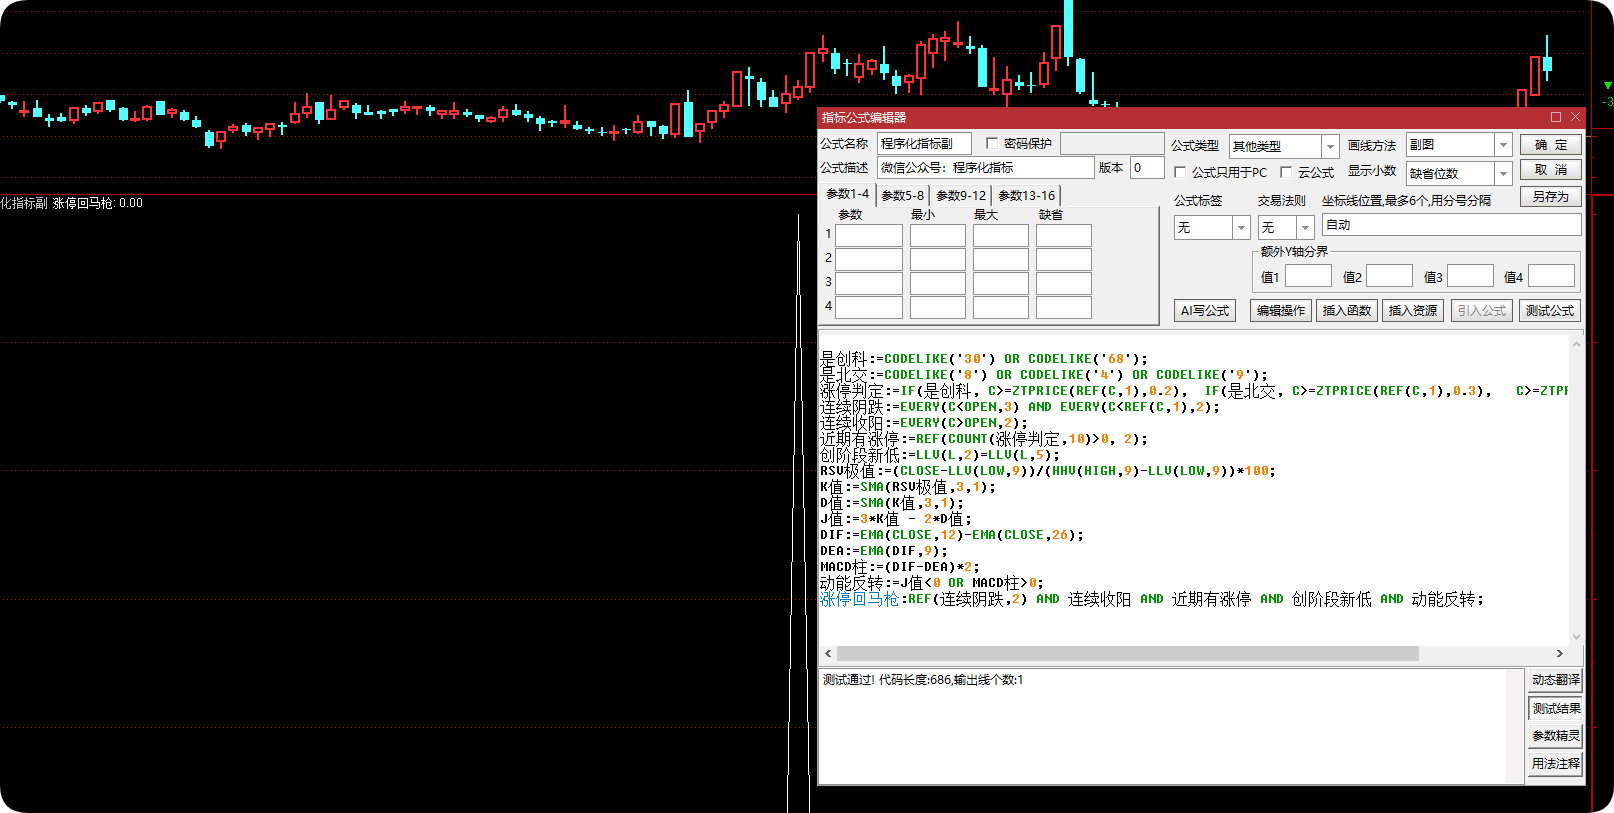Click the 插入资源 button
This screenshot has height=813, width=1614.
click(x=1413, y=311)
